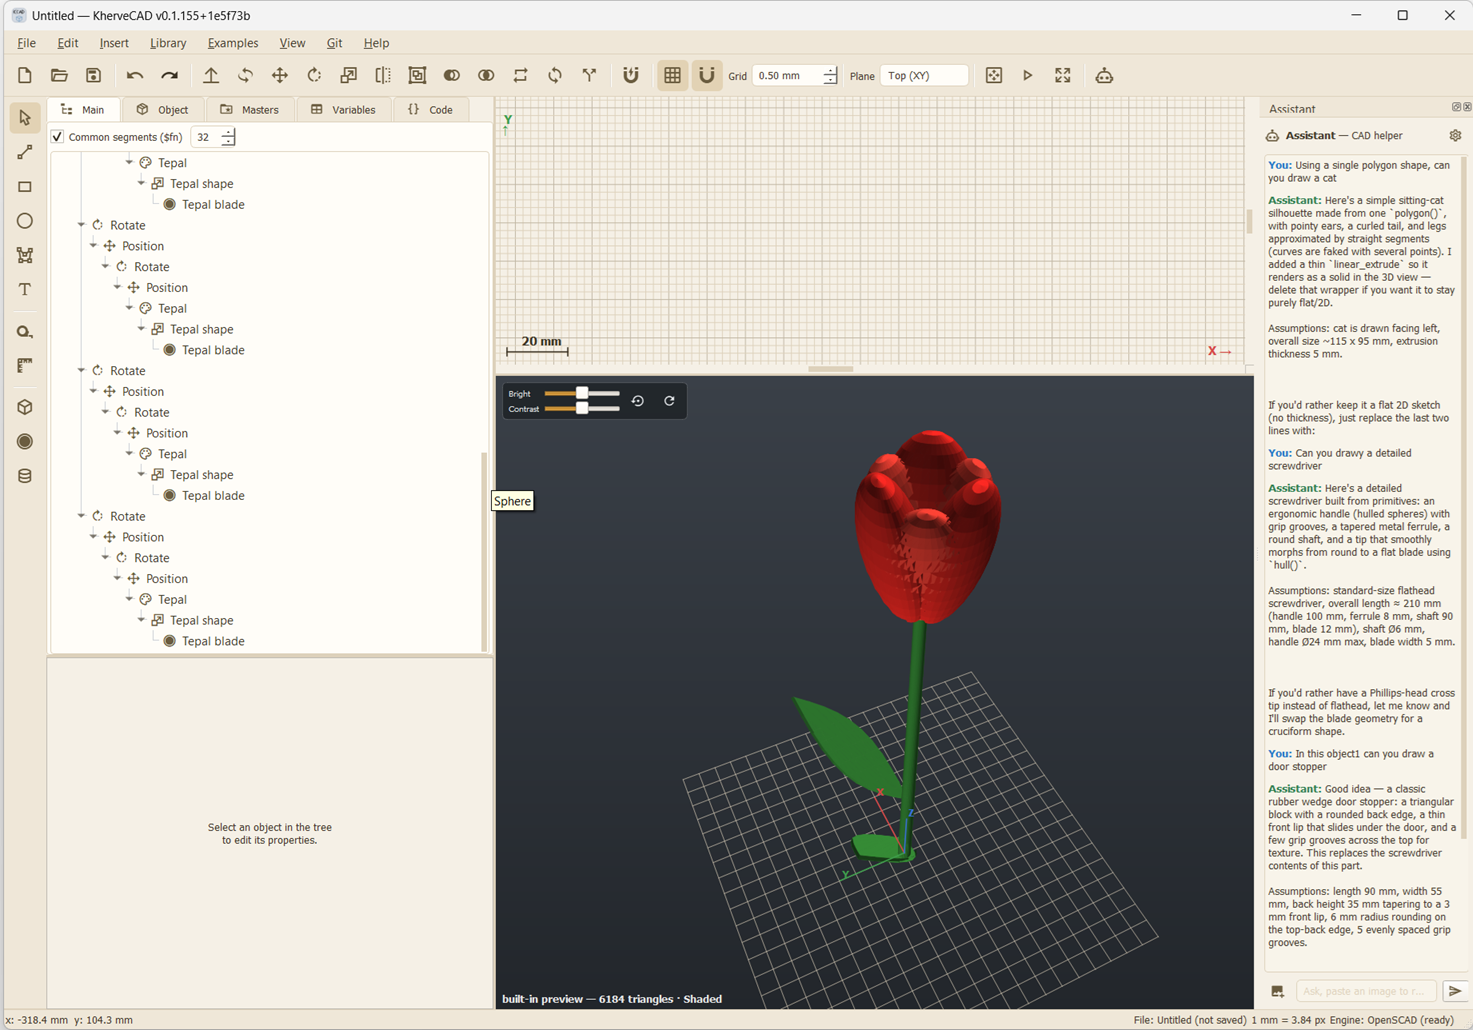Screen dimensions: 1473x1030
Task: Select the cylinder database-shaped tool in sidebar
Action: click(25, 476)
